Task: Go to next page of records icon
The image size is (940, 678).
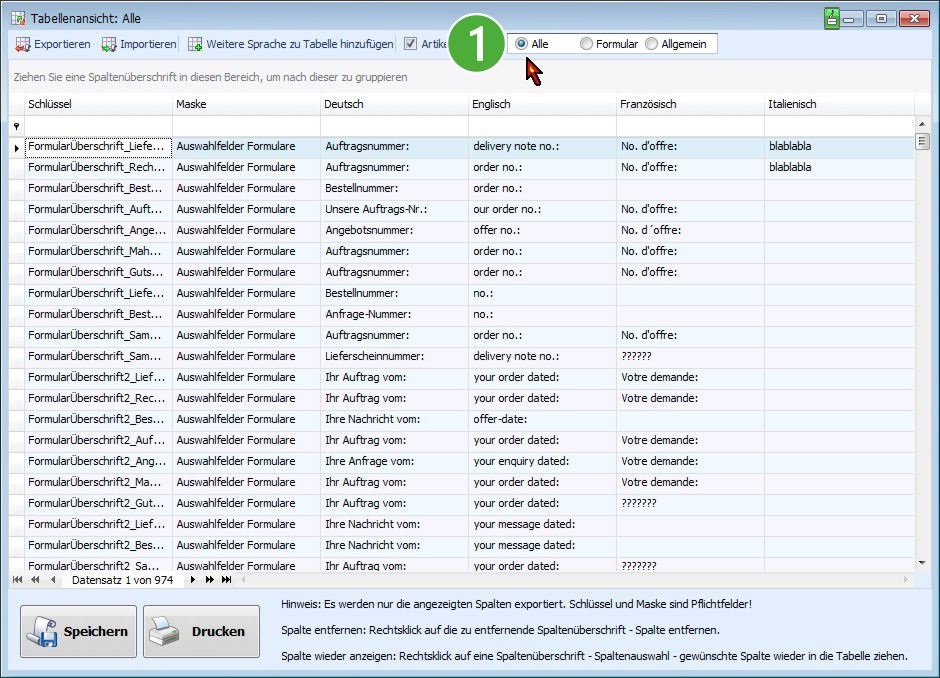Action: (x=209, y=580)
